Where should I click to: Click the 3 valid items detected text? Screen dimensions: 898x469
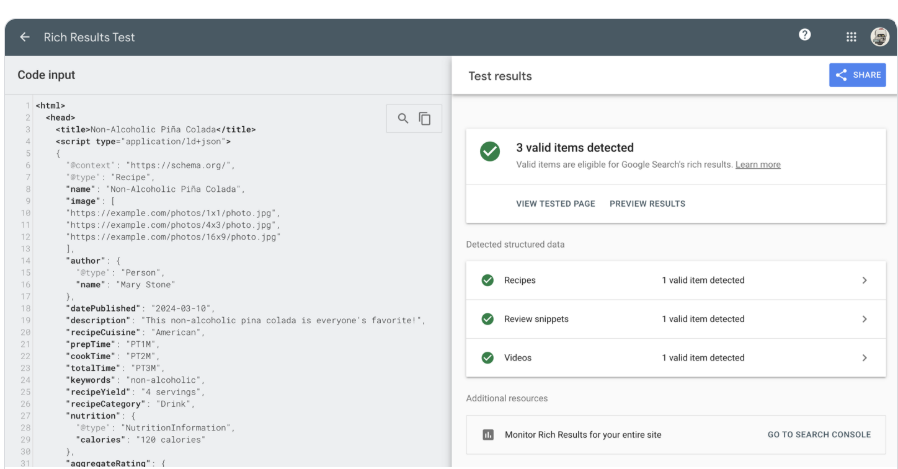pyautogui.click(x=574, y=148)
